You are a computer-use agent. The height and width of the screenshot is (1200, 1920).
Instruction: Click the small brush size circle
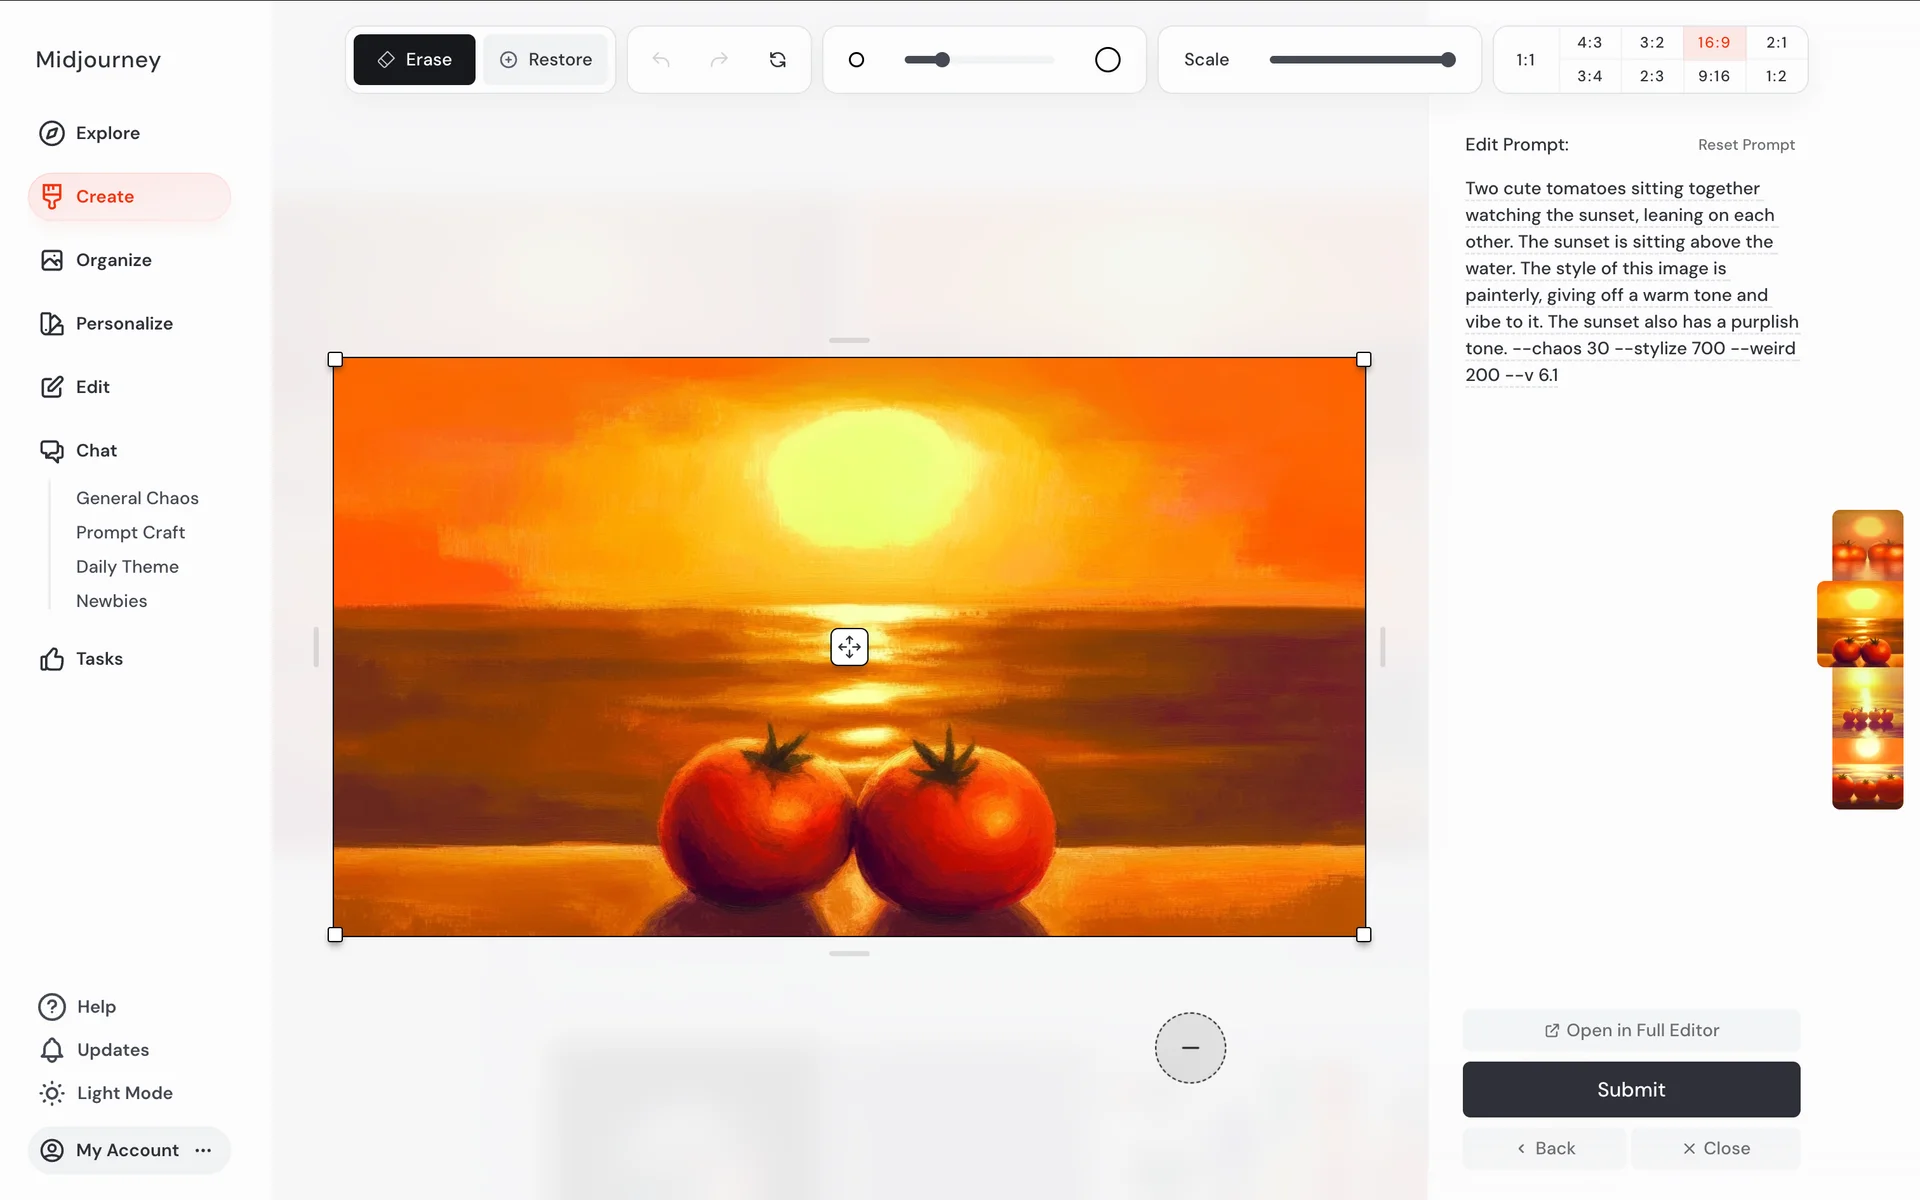[x=856, y=60]
